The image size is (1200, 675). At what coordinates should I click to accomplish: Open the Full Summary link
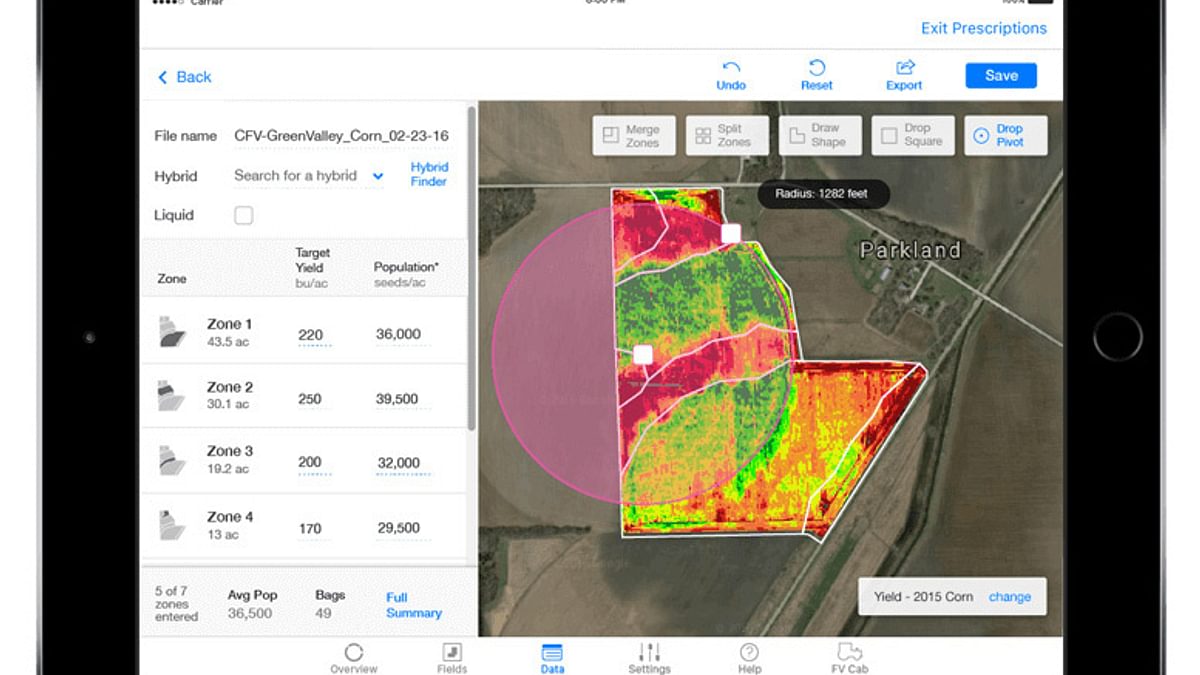(413, 605)
